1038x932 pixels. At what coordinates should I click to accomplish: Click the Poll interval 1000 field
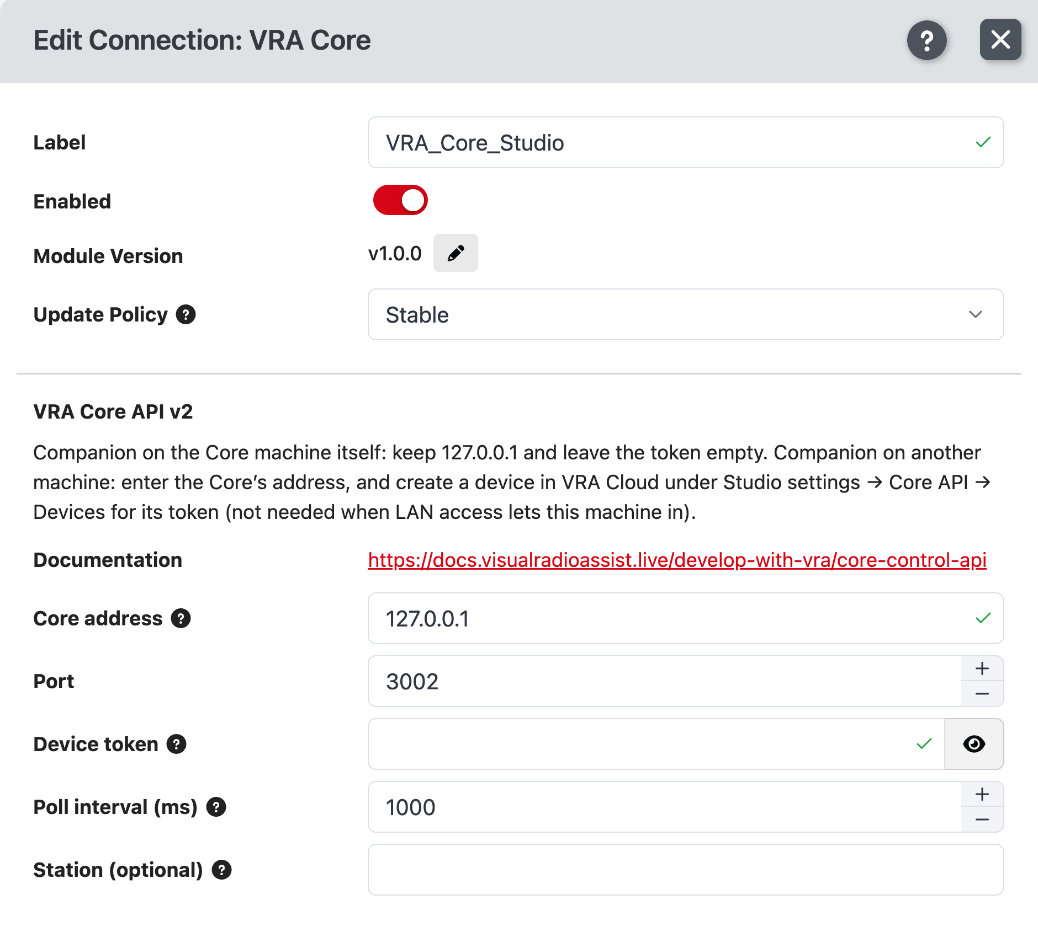point(665,807)
